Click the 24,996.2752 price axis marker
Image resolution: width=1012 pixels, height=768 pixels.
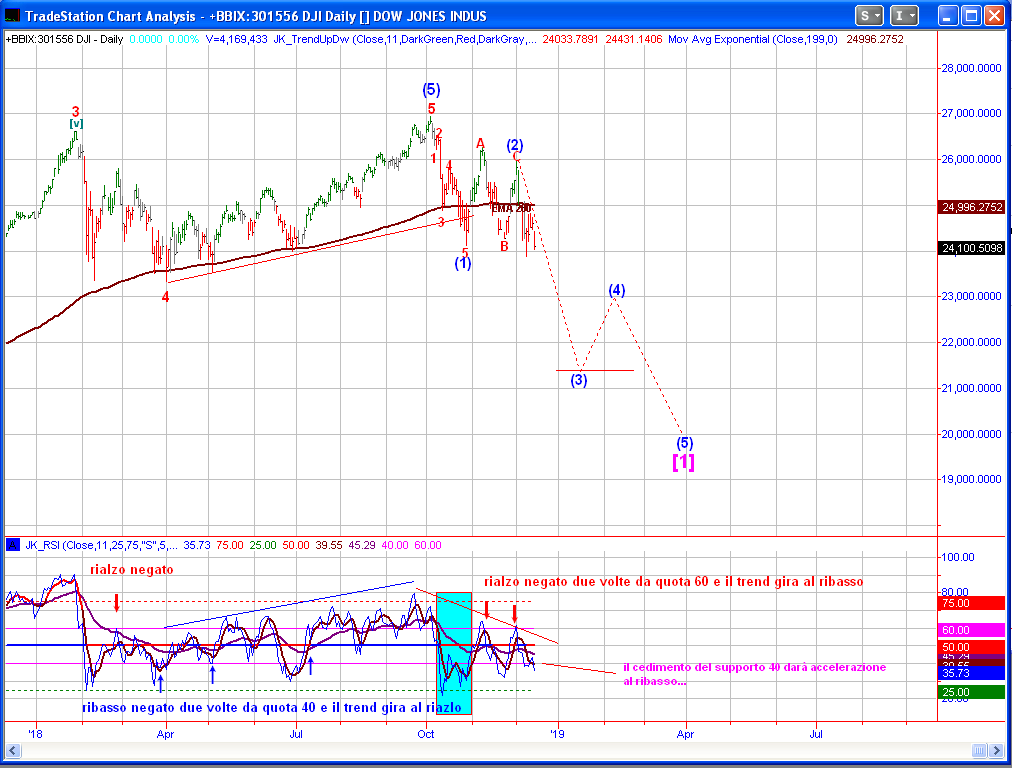(972, 207)
